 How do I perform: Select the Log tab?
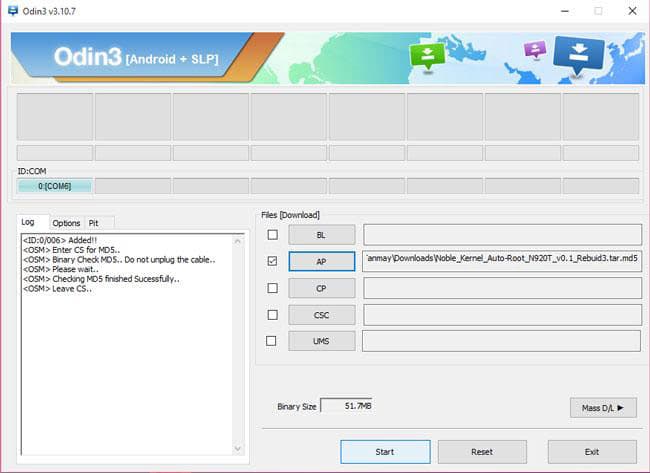(30, 223)
